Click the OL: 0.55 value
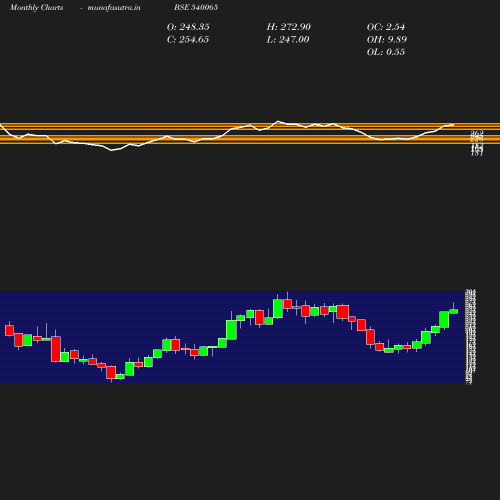Image resolution: width=500 pixels, height=500 pixels. click(386, 52)
